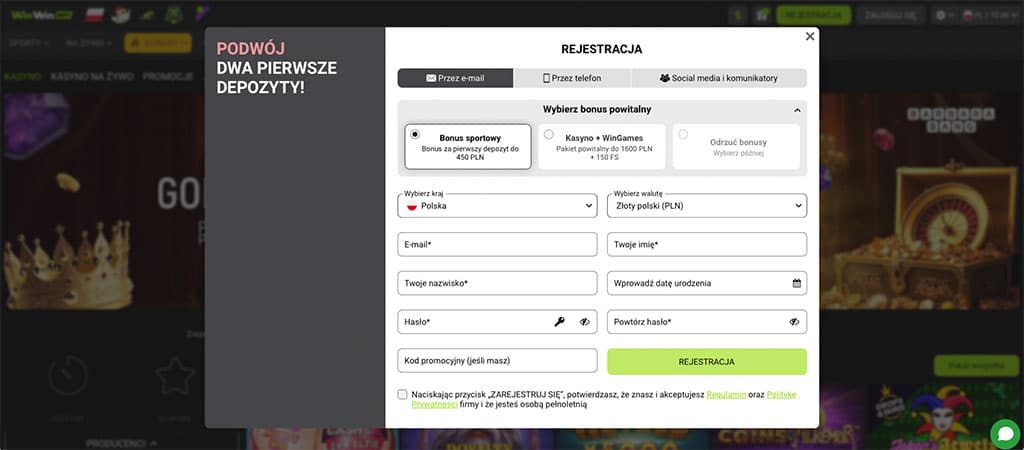Click the key icon to generate a password

coord(560,322)
